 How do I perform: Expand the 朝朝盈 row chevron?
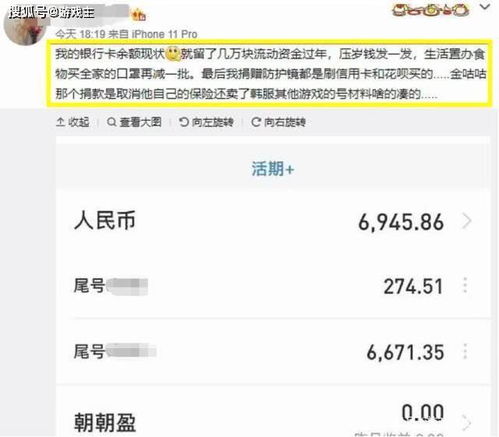(x=467, y=423)
